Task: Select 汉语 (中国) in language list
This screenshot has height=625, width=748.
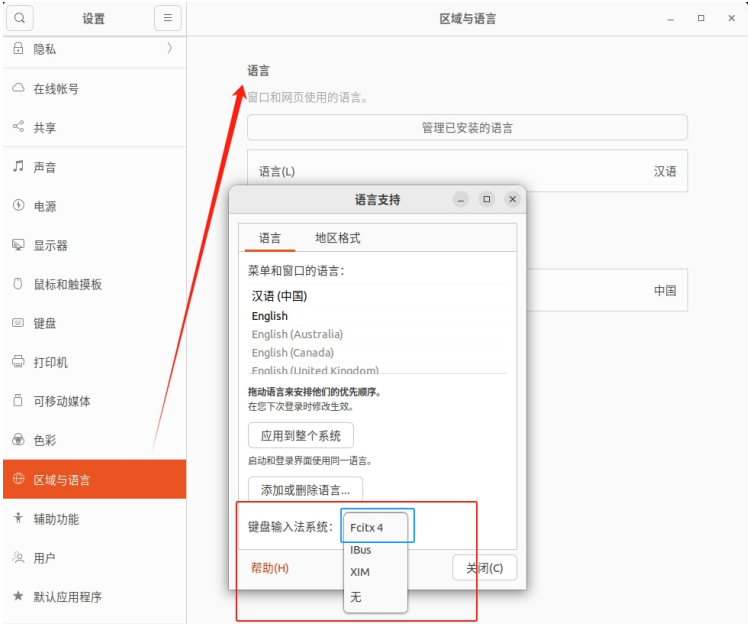Action: pos(377,296)
